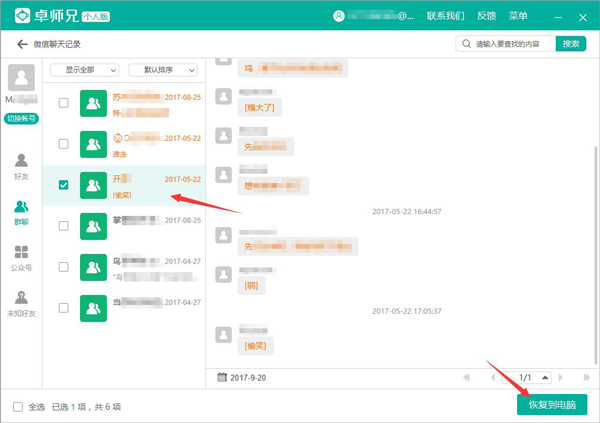Go back using the left arrow icon
This screenshot has width=600, height=423.
22,44
